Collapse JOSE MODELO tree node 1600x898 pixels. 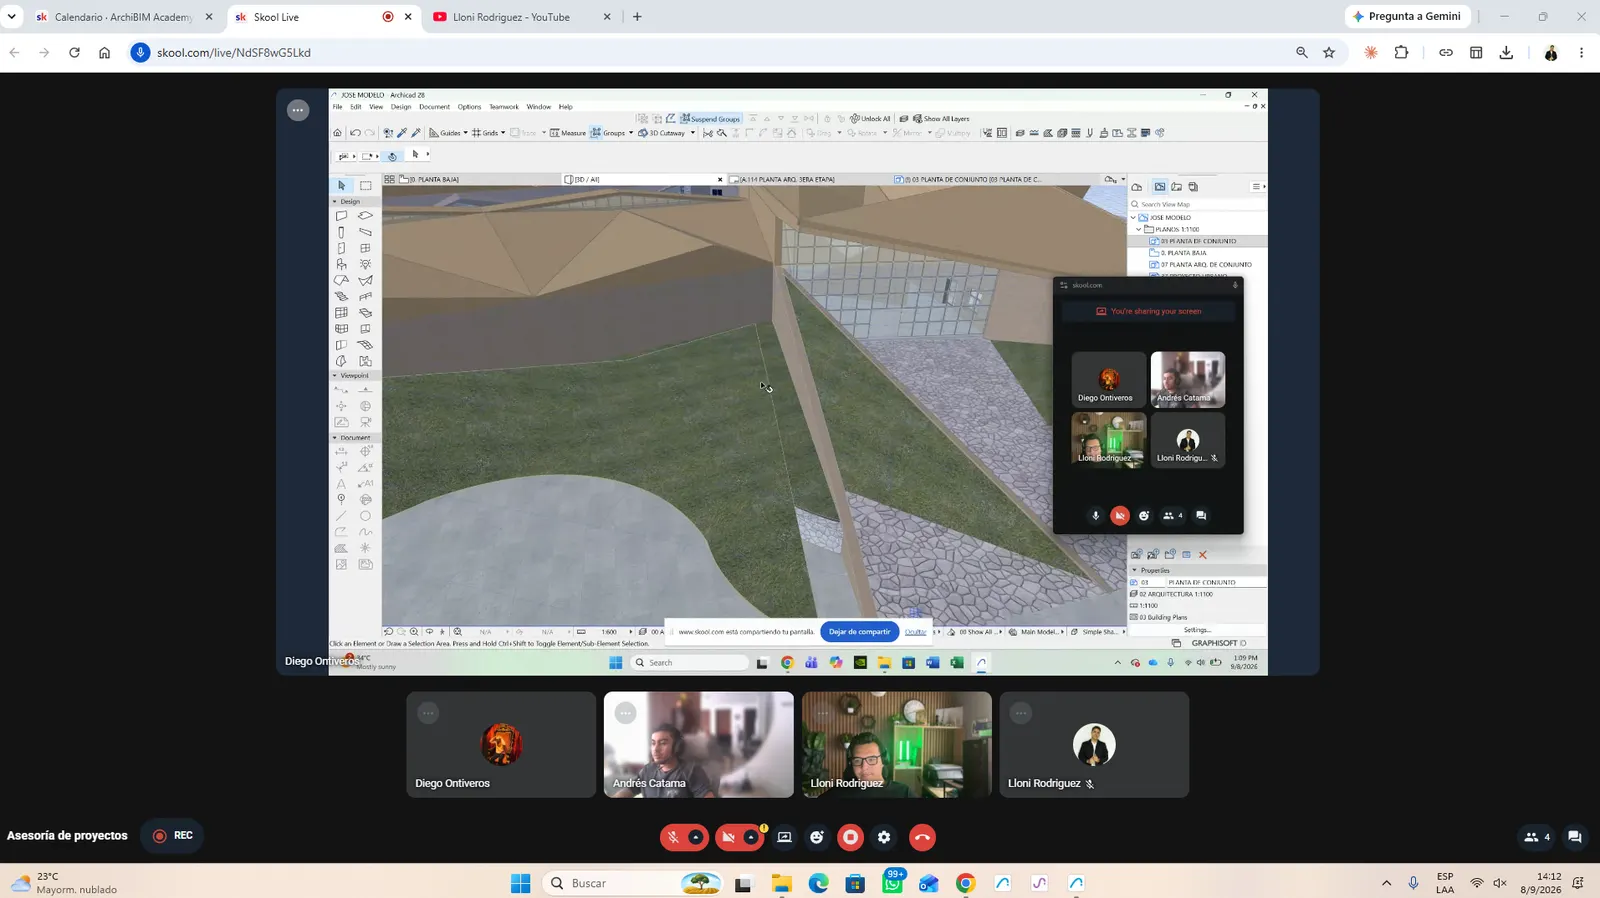tap(1133, 217)
